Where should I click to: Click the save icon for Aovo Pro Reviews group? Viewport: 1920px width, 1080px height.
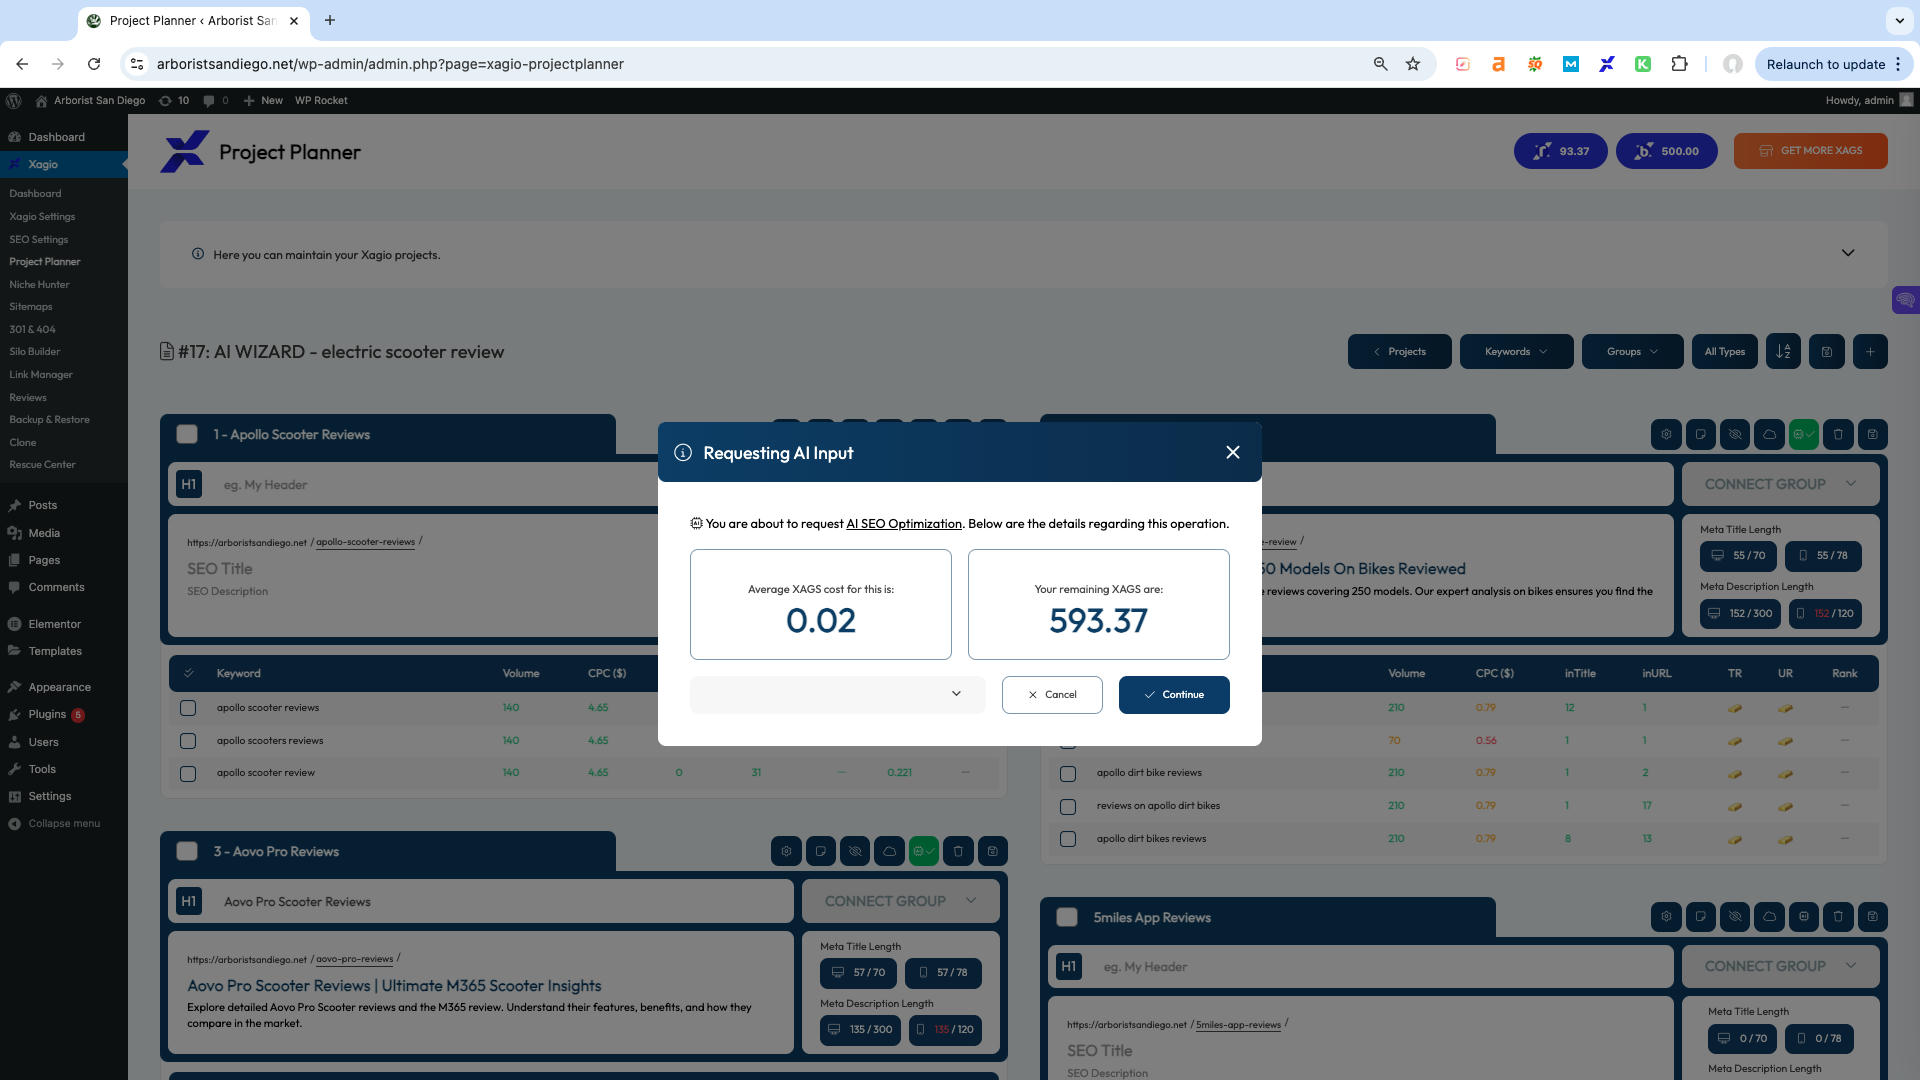coord(992,852)
